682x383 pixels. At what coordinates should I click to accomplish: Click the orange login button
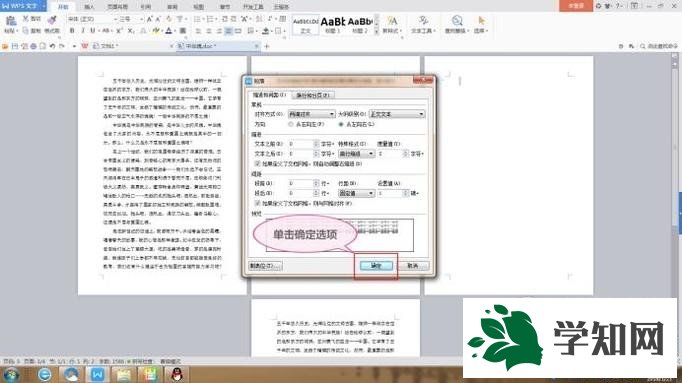pyautogui.click(x=575, y=5)
